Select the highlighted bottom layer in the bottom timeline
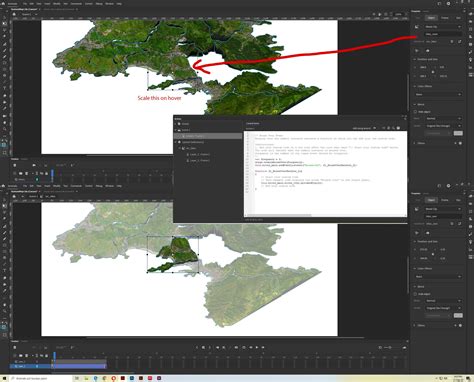The image size is (474, 382). tap(30, 366)
